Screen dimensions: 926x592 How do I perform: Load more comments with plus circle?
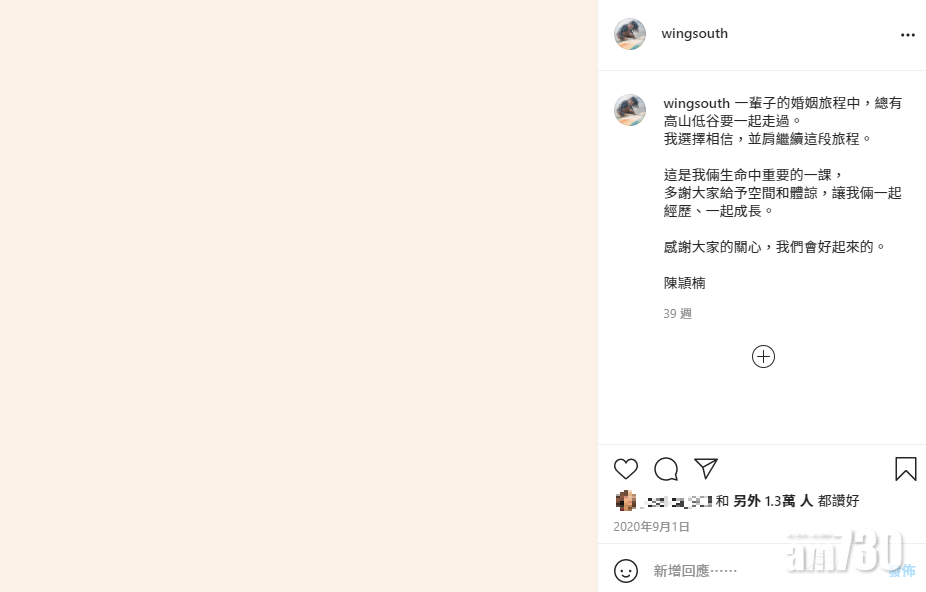tap(763, 357)
